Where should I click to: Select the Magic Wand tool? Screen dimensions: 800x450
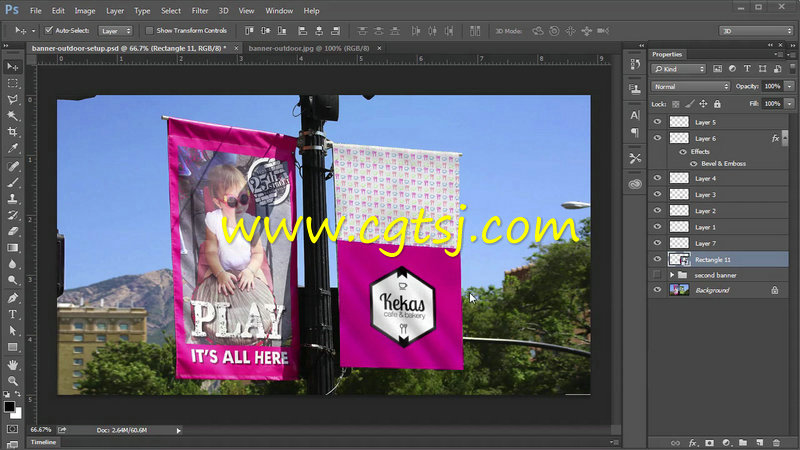point(12,116)
